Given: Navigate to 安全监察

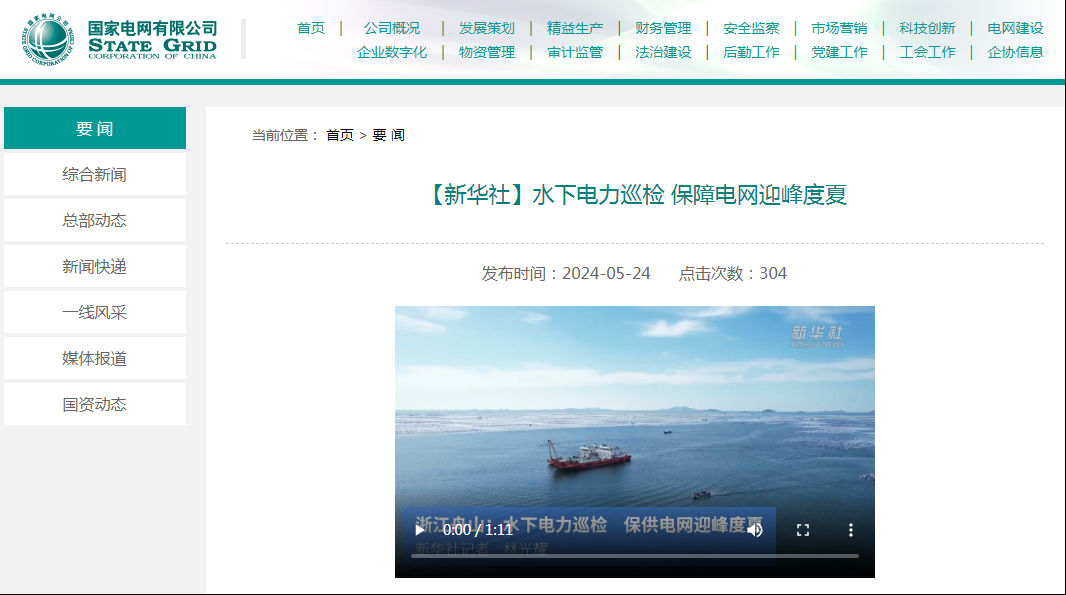Looking at the screenshot, I should (751, 29).
